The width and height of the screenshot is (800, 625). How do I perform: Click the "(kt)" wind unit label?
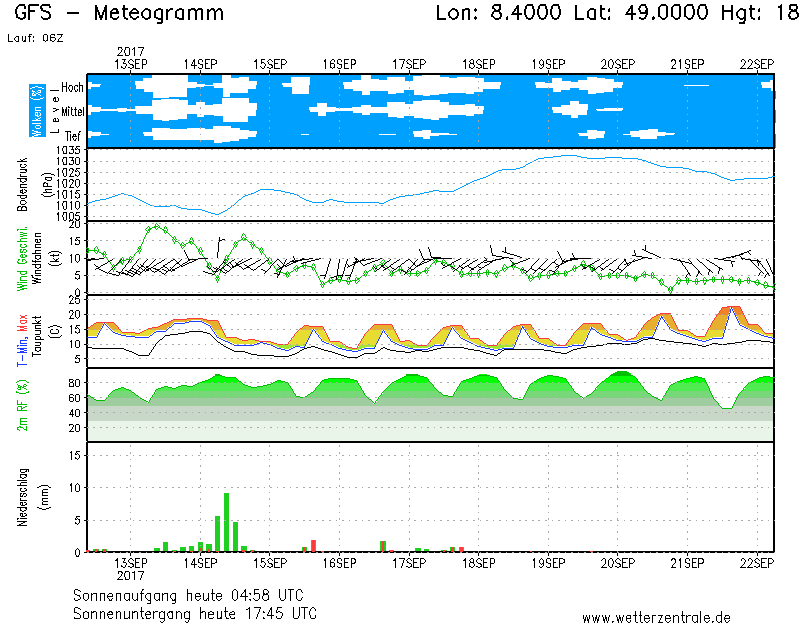(x=55, y=258)
